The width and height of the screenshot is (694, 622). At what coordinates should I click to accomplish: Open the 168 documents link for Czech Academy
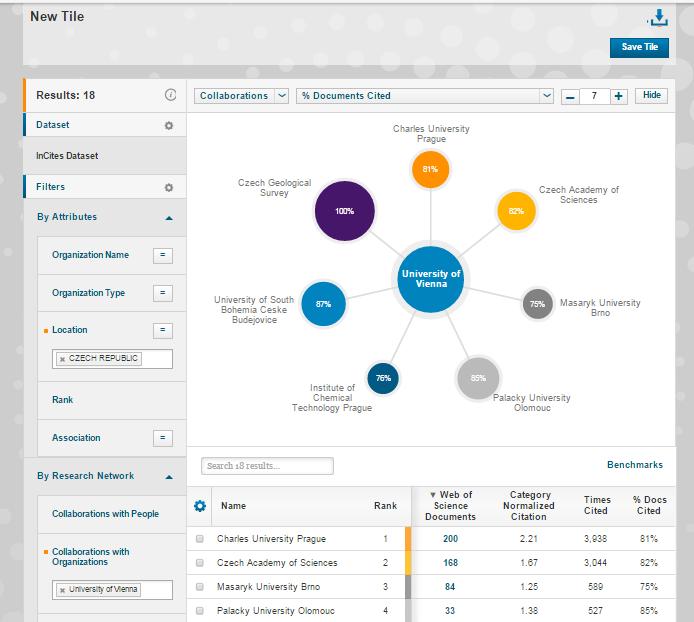[x=450, y=563]
